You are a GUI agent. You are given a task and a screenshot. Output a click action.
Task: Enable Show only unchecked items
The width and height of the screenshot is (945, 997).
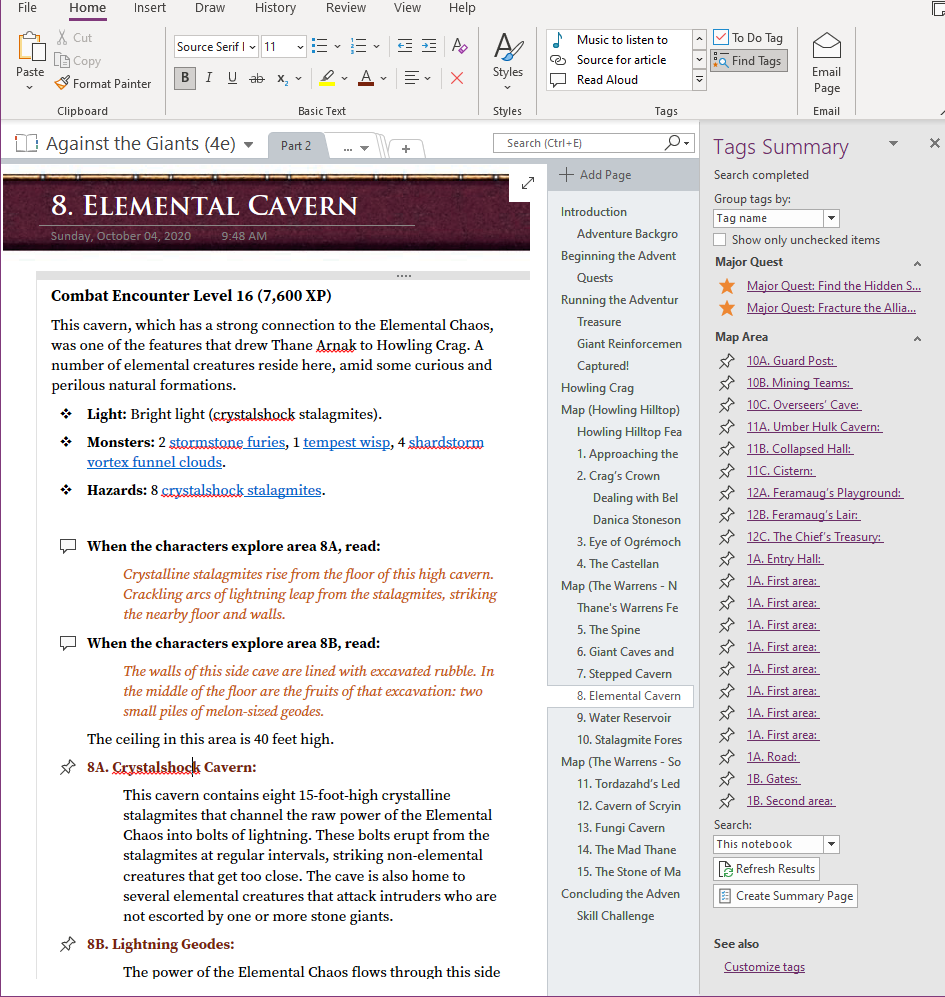(x=720, y=240)
